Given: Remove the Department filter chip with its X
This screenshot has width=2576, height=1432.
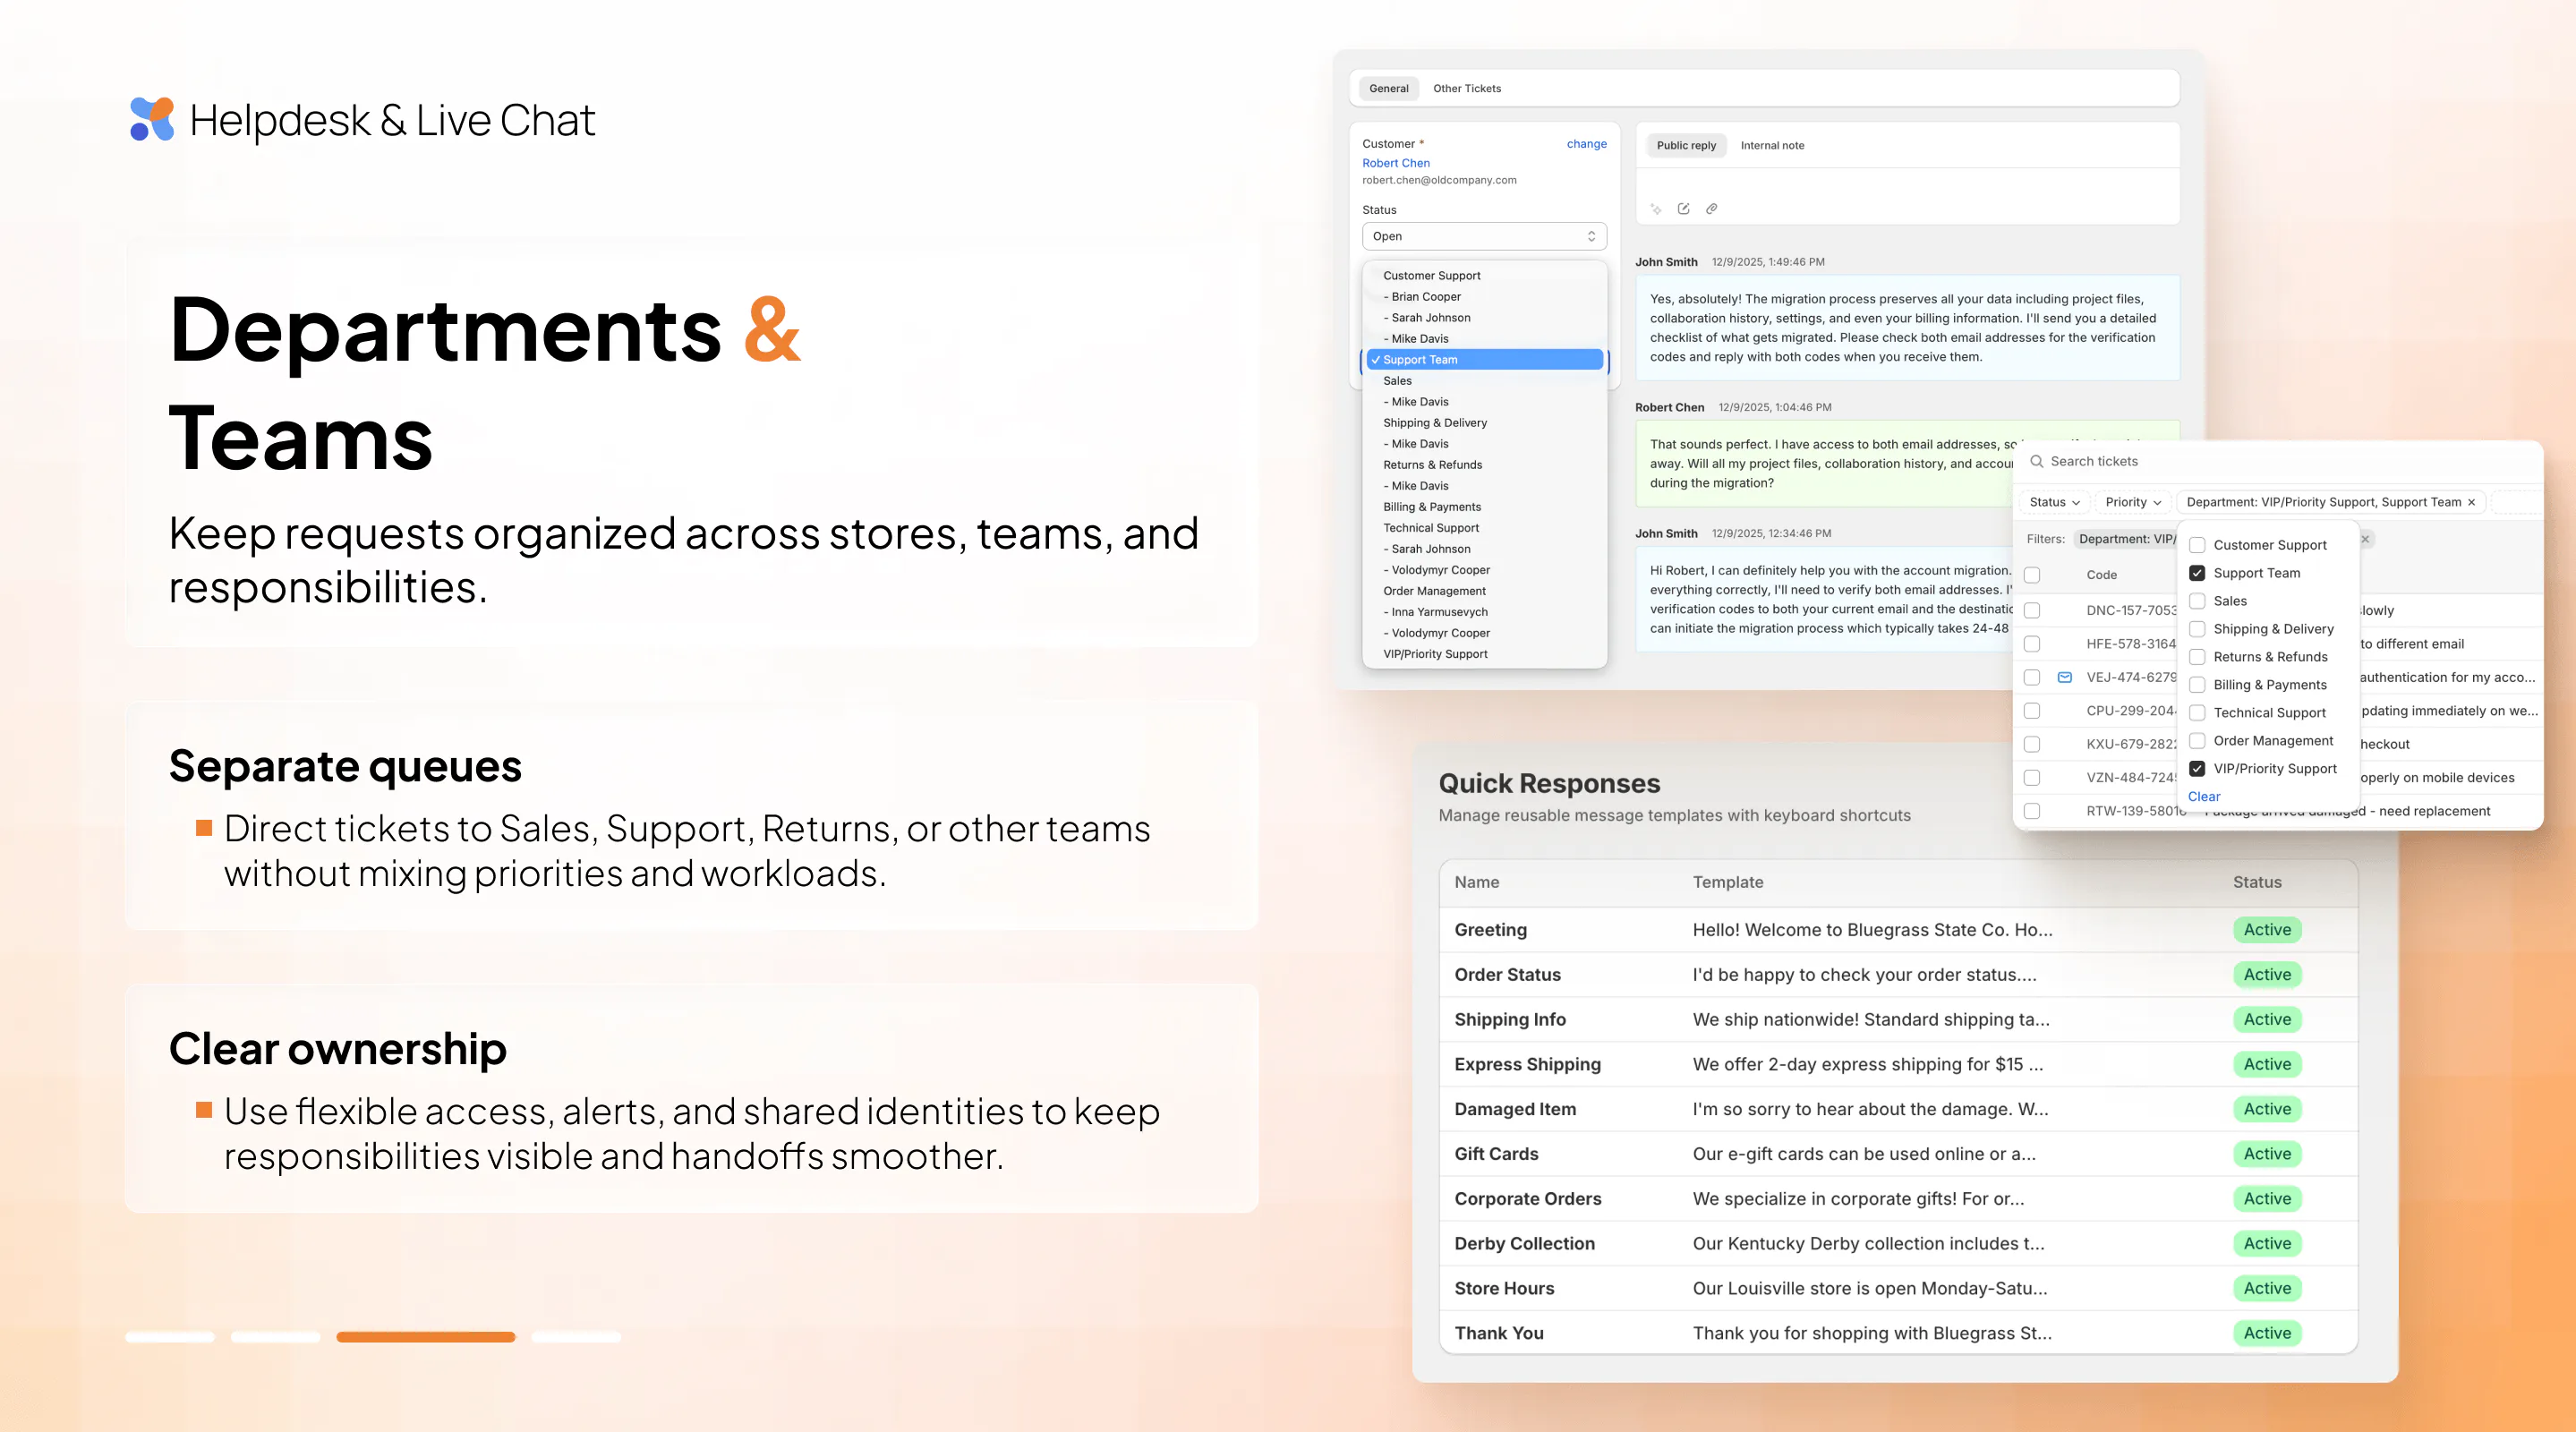Looking at the screenshot, I should tap(2471, 502).
